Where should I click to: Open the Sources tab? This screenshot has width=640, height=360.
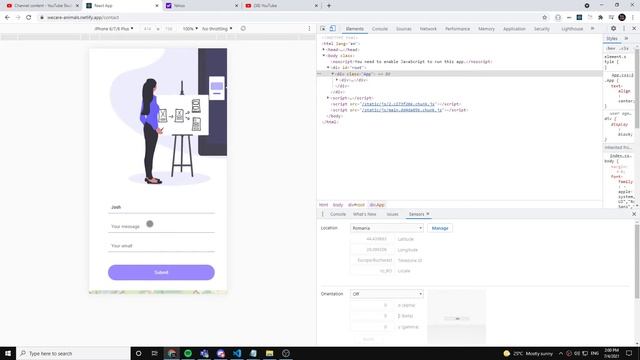(404, 29)
